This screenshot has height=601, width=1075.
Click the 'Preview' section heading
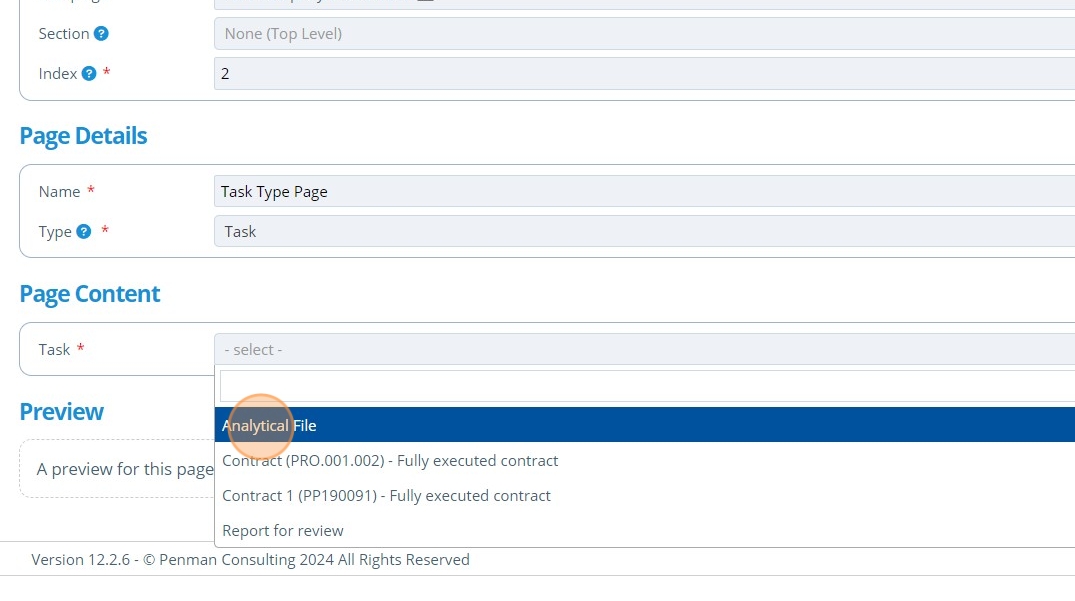(x=62, y=412)
